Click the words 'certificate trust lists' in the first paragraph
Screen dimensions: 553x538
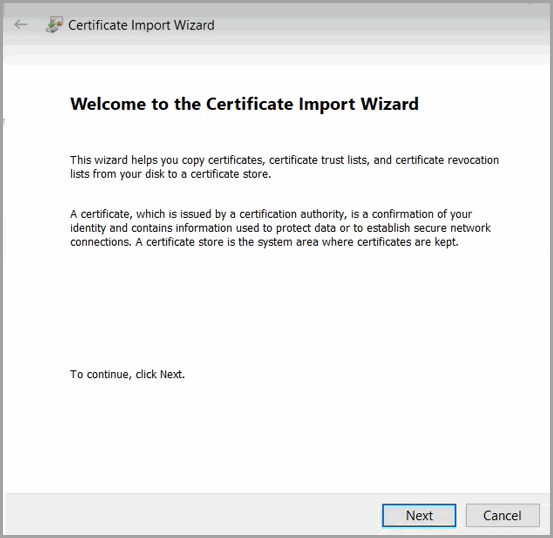319,160
